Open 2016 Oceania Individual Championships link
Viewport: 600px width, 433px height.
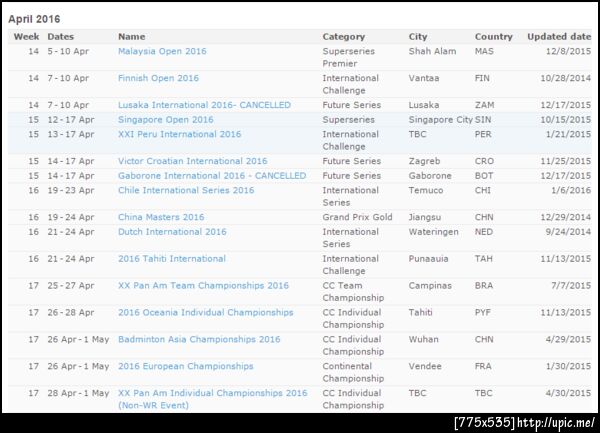(205, 313)
